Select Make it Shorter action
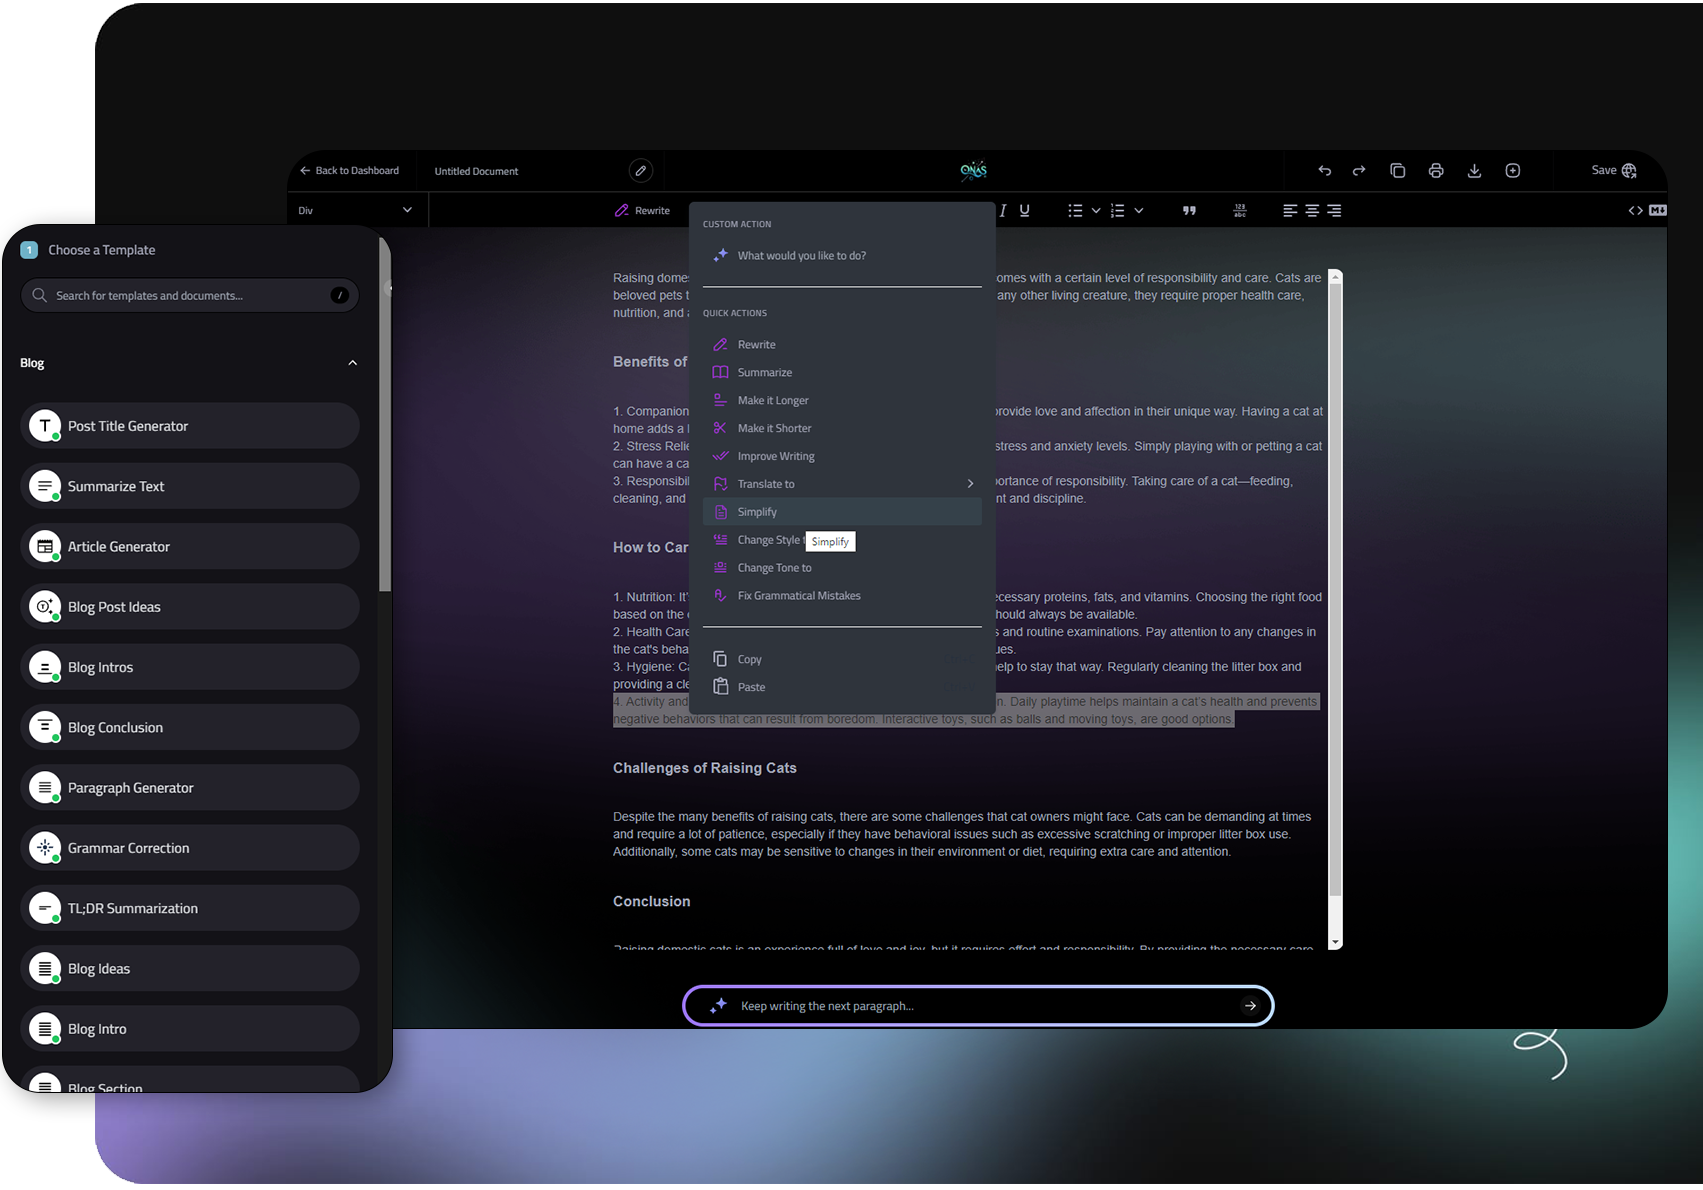 tap(842, 428)
